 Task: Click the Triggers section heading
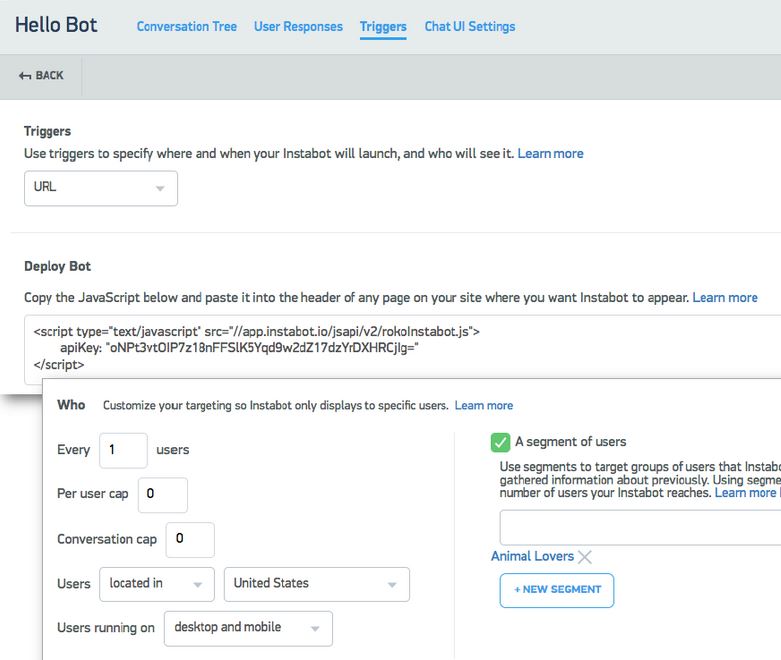pos(47,132)
